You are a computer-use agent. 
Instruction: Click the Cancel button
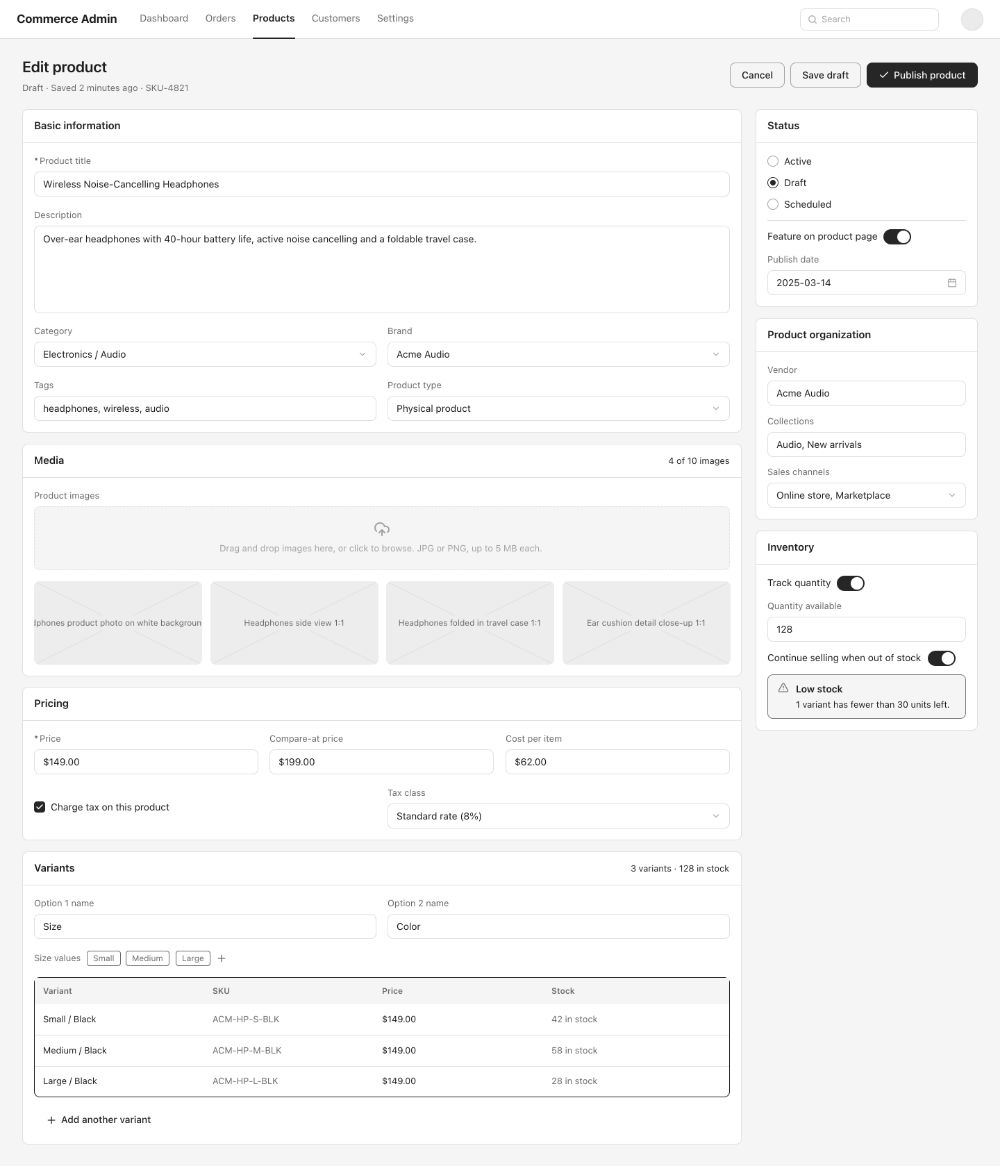click(757, 75)
